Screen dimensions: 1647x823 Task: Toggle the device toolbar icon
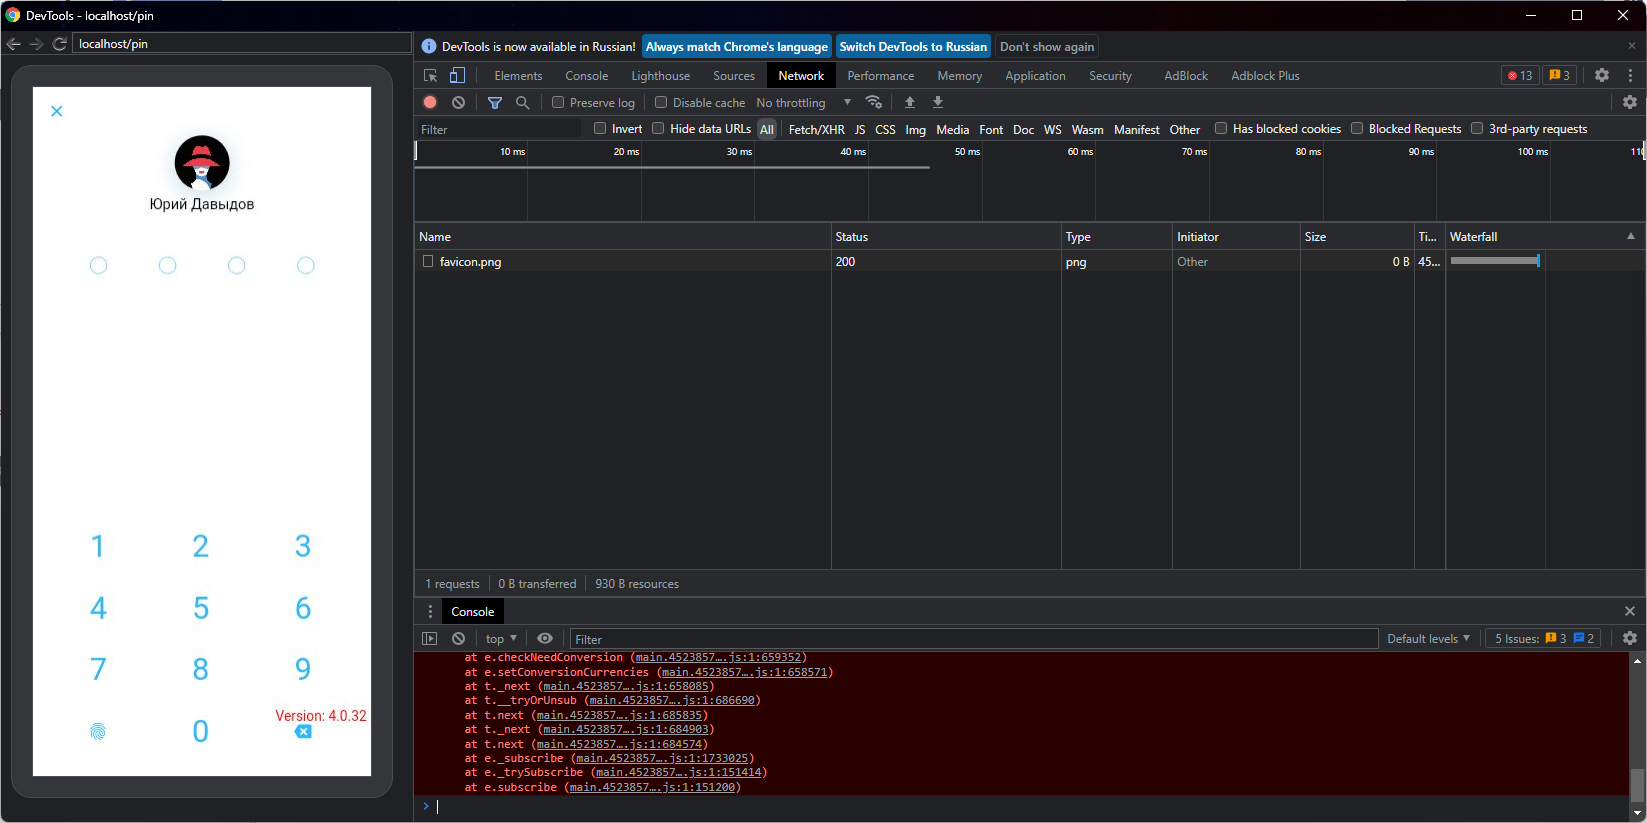[457, 76]
